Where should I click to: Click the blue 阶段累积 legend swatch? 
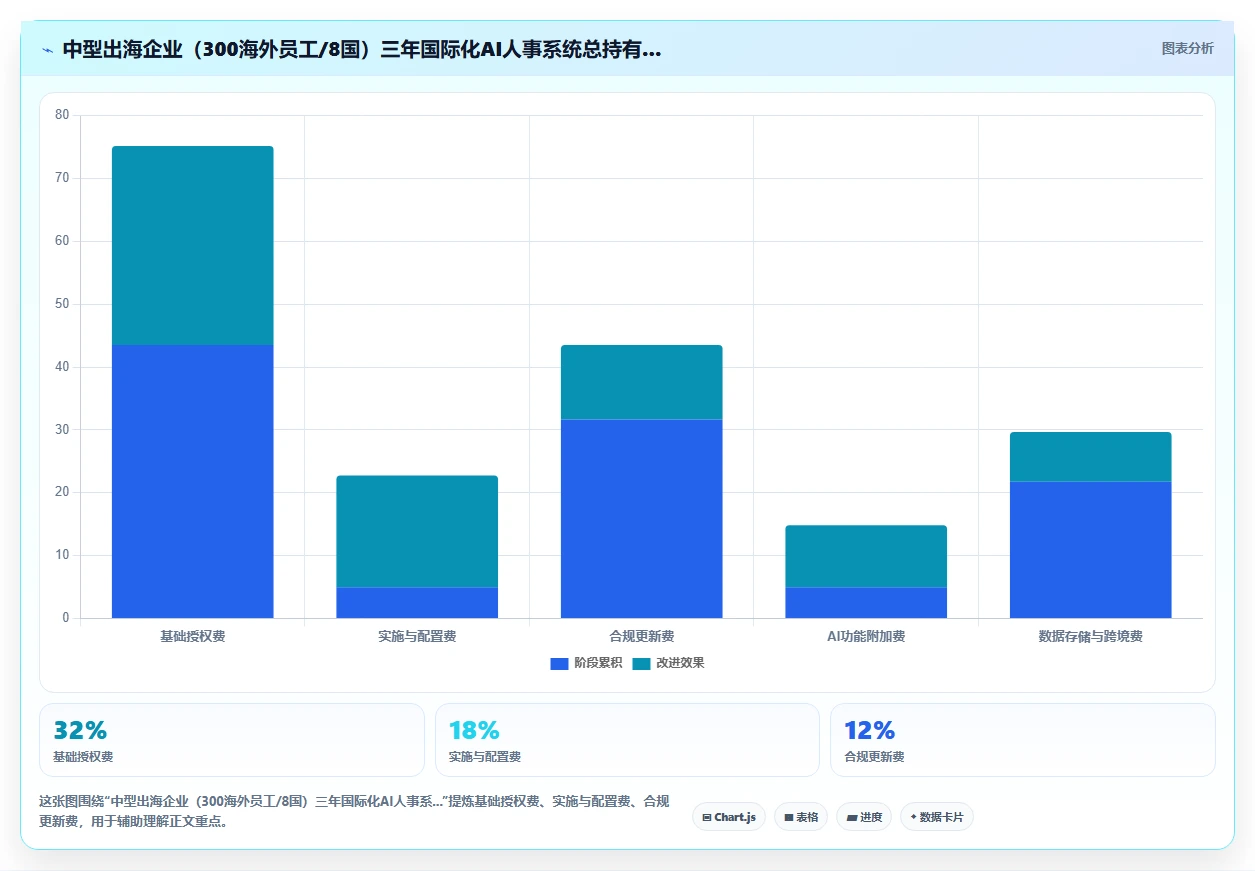point(559,663)
